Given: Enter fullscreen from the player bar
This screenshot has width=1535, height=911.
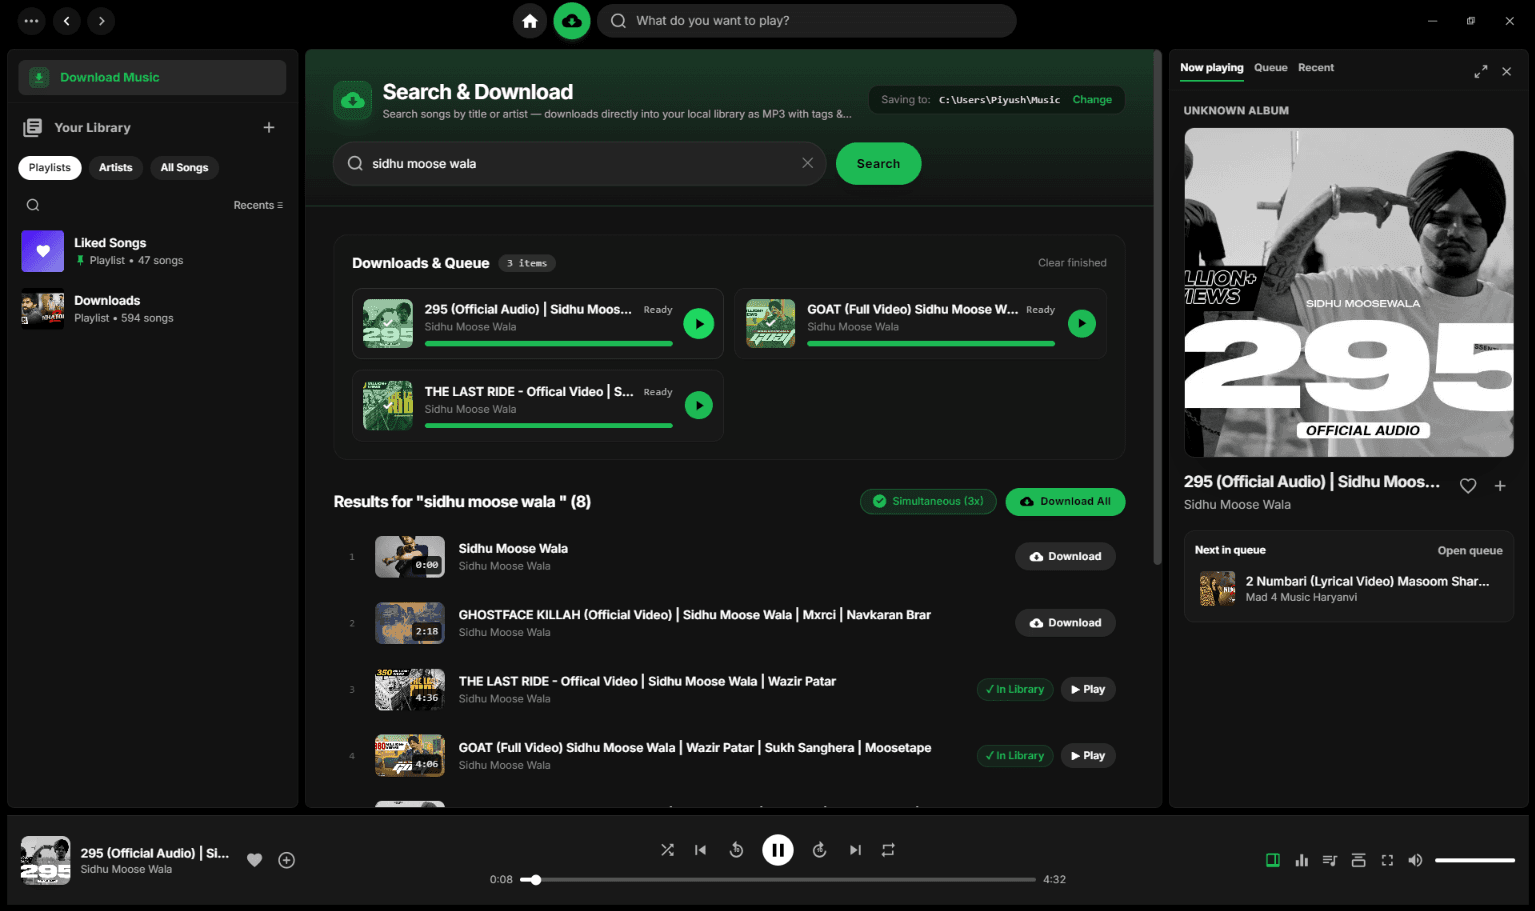Looking at the screenshot, I should [x=1387, y=860].
